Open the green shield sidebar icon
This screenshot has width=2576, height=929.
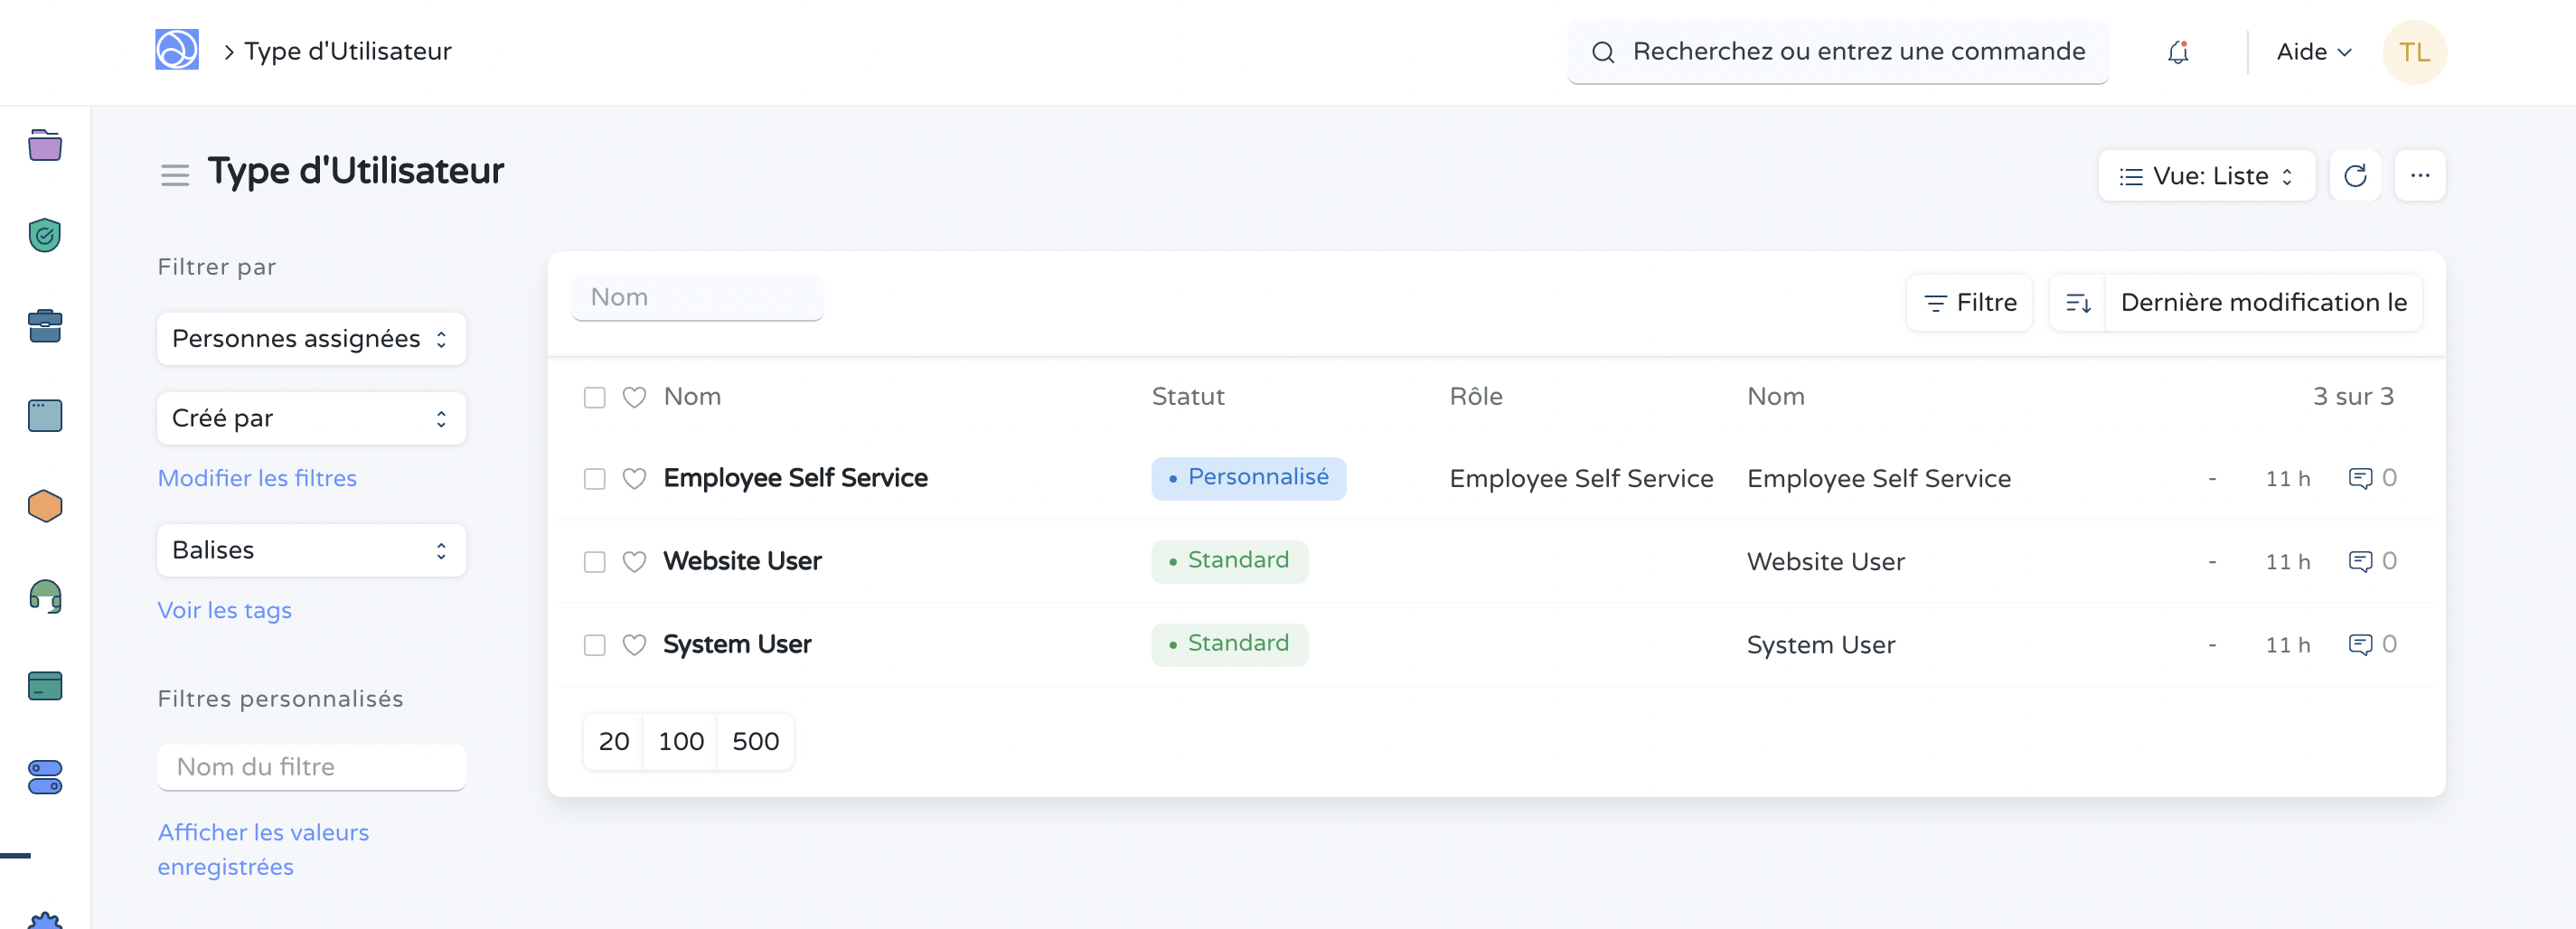click(x=45, y=236)
